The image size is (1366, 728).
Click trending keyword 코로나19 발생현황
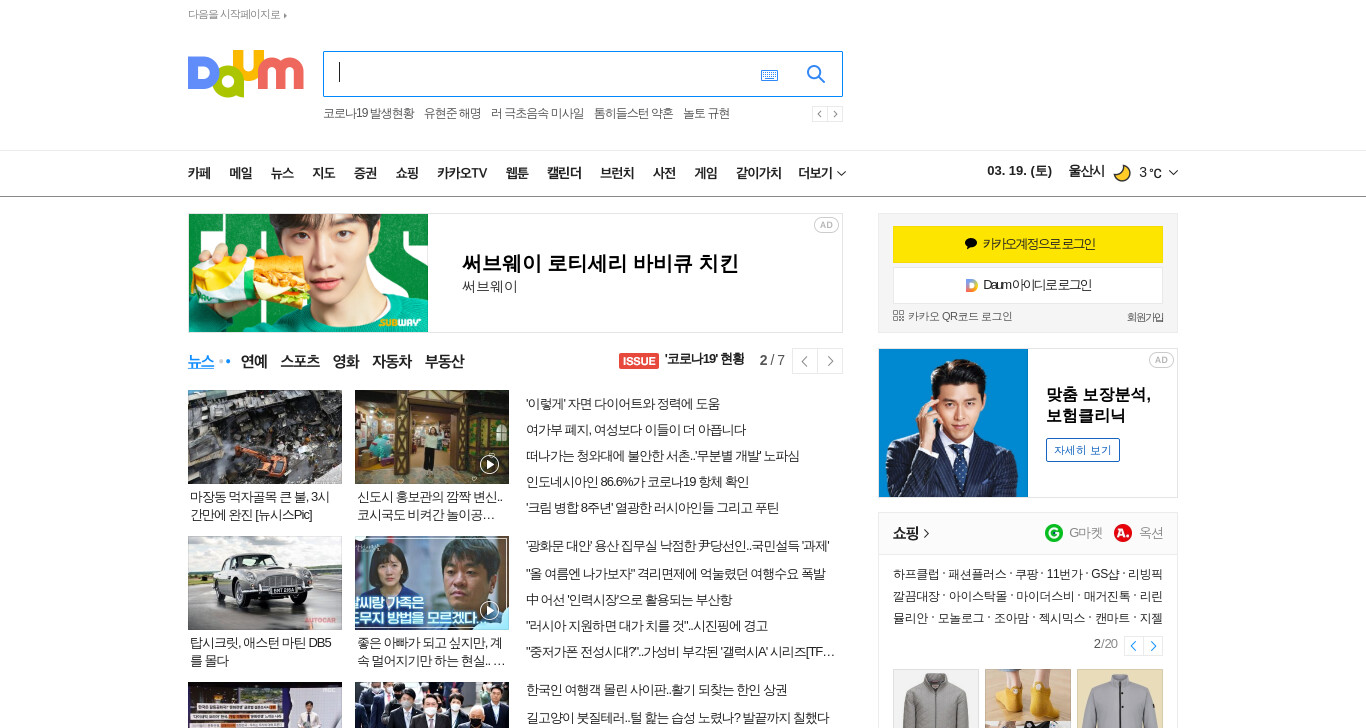(x=368, y=114)
